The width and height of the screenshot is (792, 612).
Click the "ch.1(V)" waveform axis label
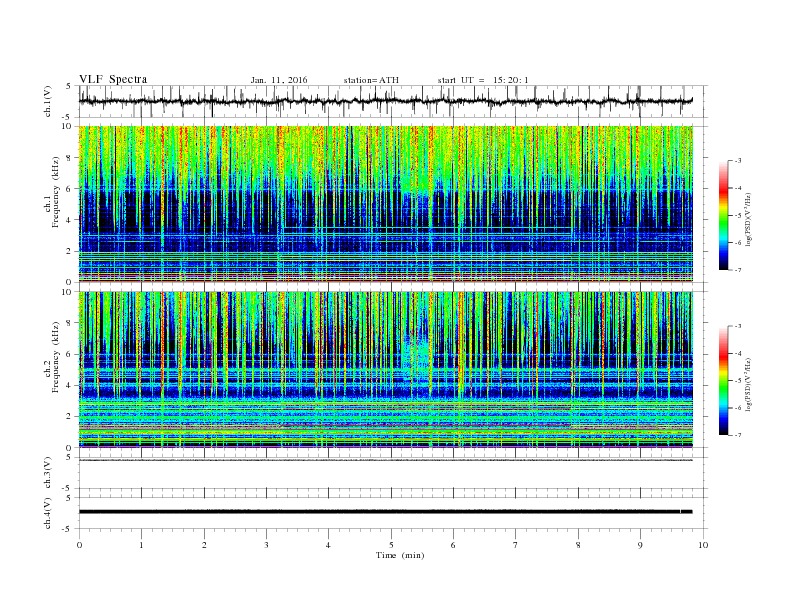click(x=48, y=101)
